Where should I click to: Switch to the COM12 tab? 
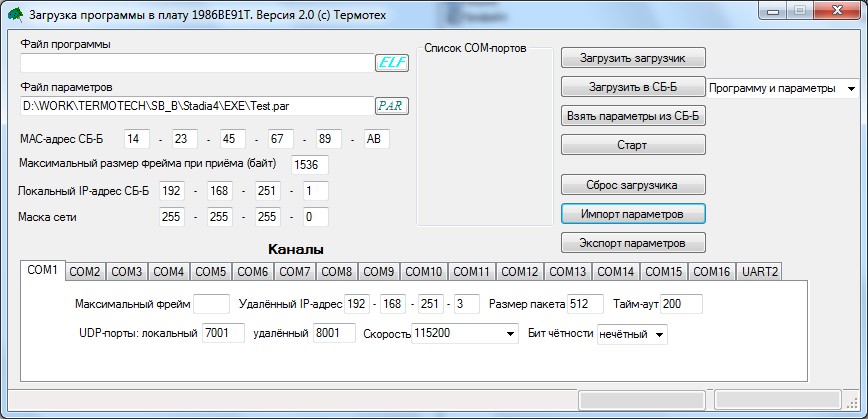click(x=520, y=272)
